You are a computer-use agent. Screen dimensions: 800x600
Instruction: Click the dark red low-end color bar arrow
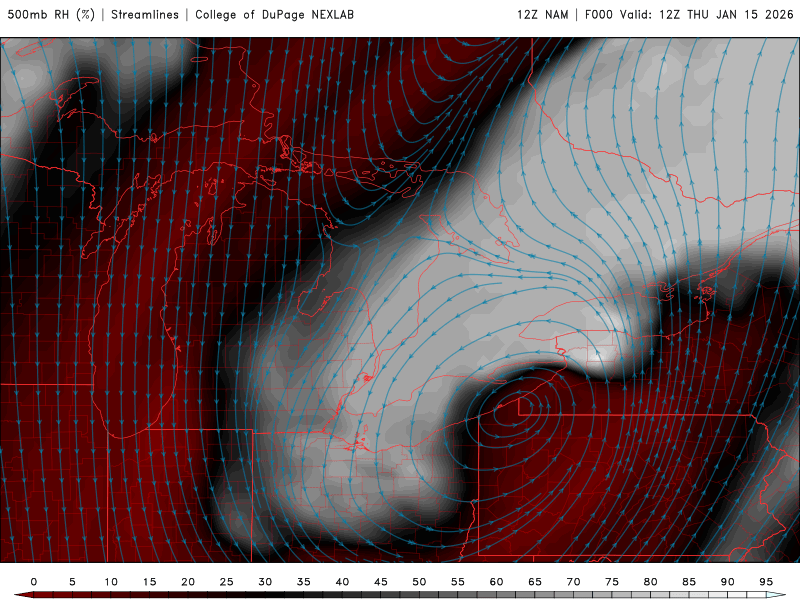(x=23, y=595)
